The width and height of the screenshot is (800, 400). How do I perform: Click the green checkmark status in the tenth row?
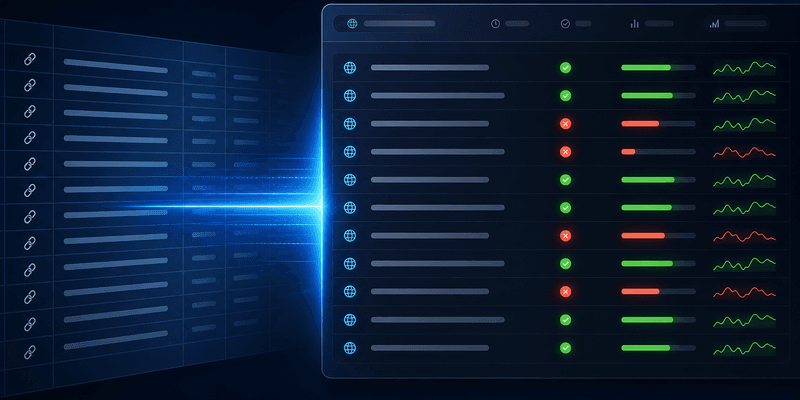[565, 320]
